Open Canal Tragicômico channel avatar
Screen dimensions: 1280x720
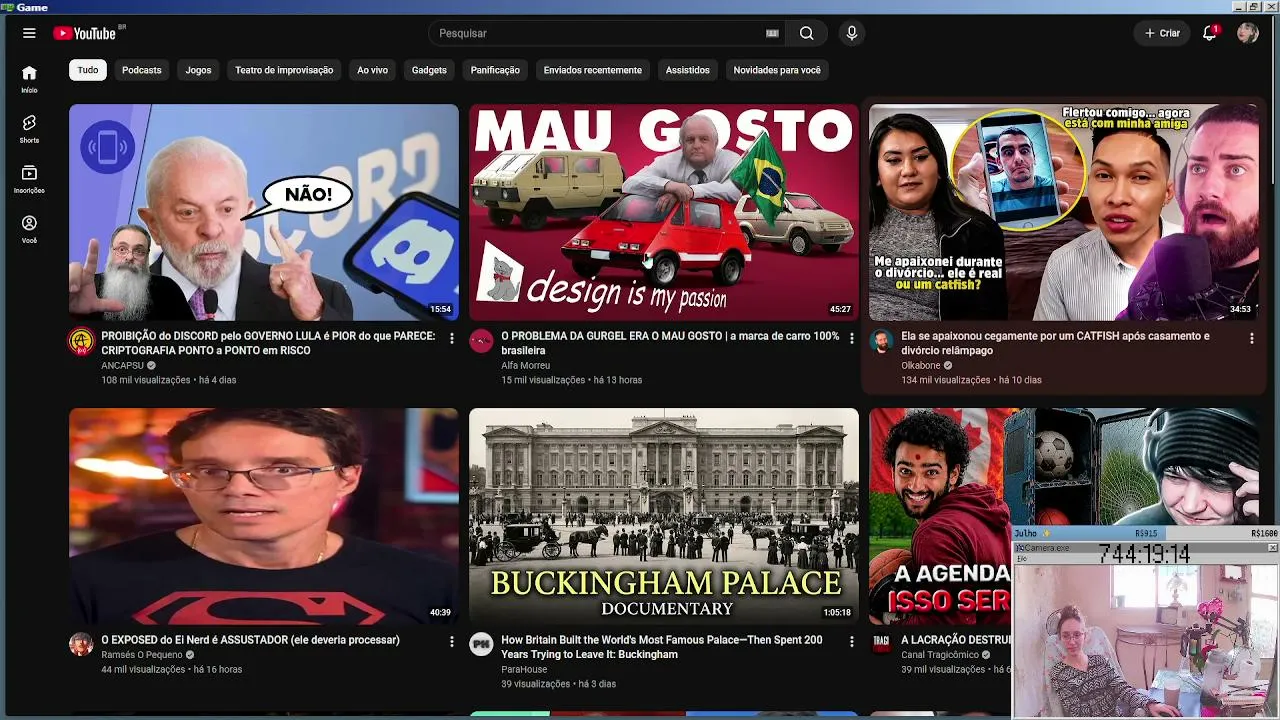[881, 645]
